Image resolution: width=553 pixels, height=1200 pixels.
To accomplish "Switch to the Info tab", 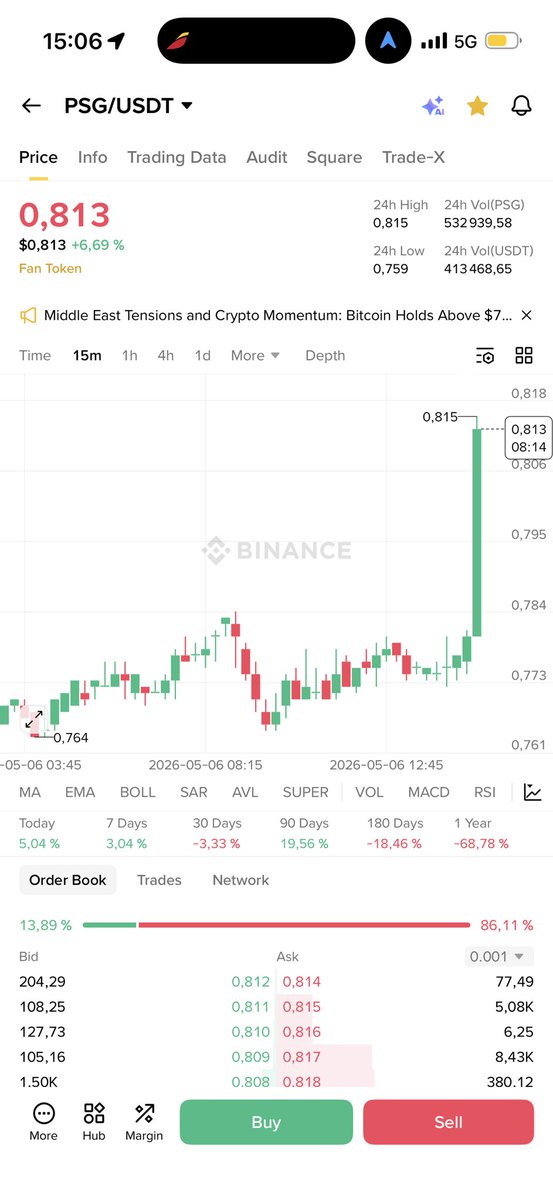I will coord(93,157).
